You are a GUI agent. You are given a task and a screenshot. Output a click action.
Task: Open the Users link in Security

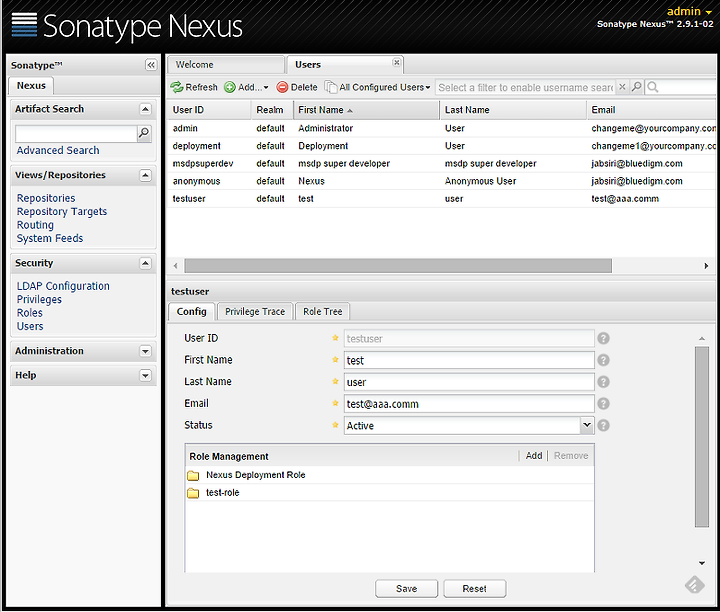click(30, 326)
